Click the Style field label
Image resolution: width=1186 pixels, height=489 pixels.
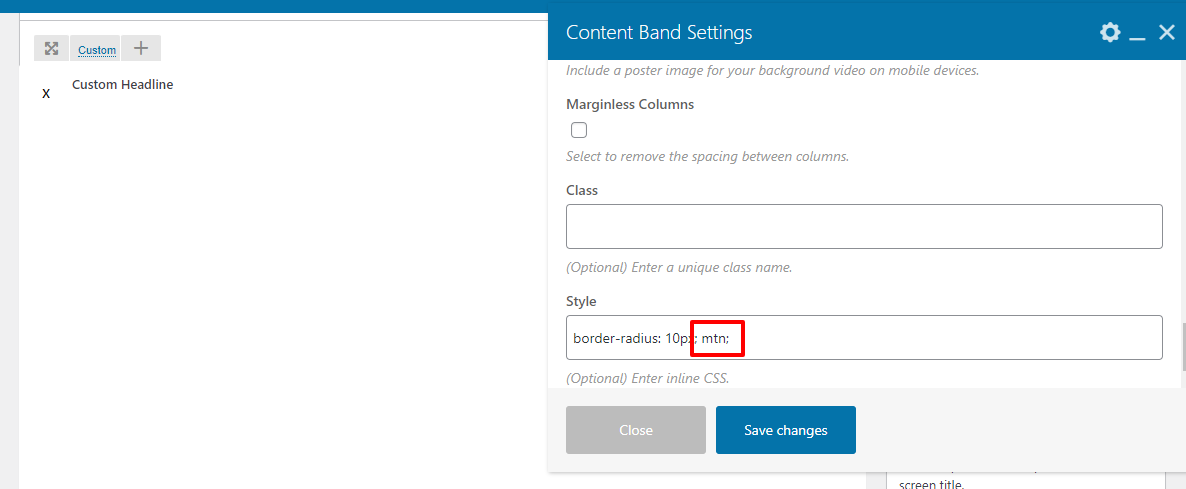click(581, 301)
